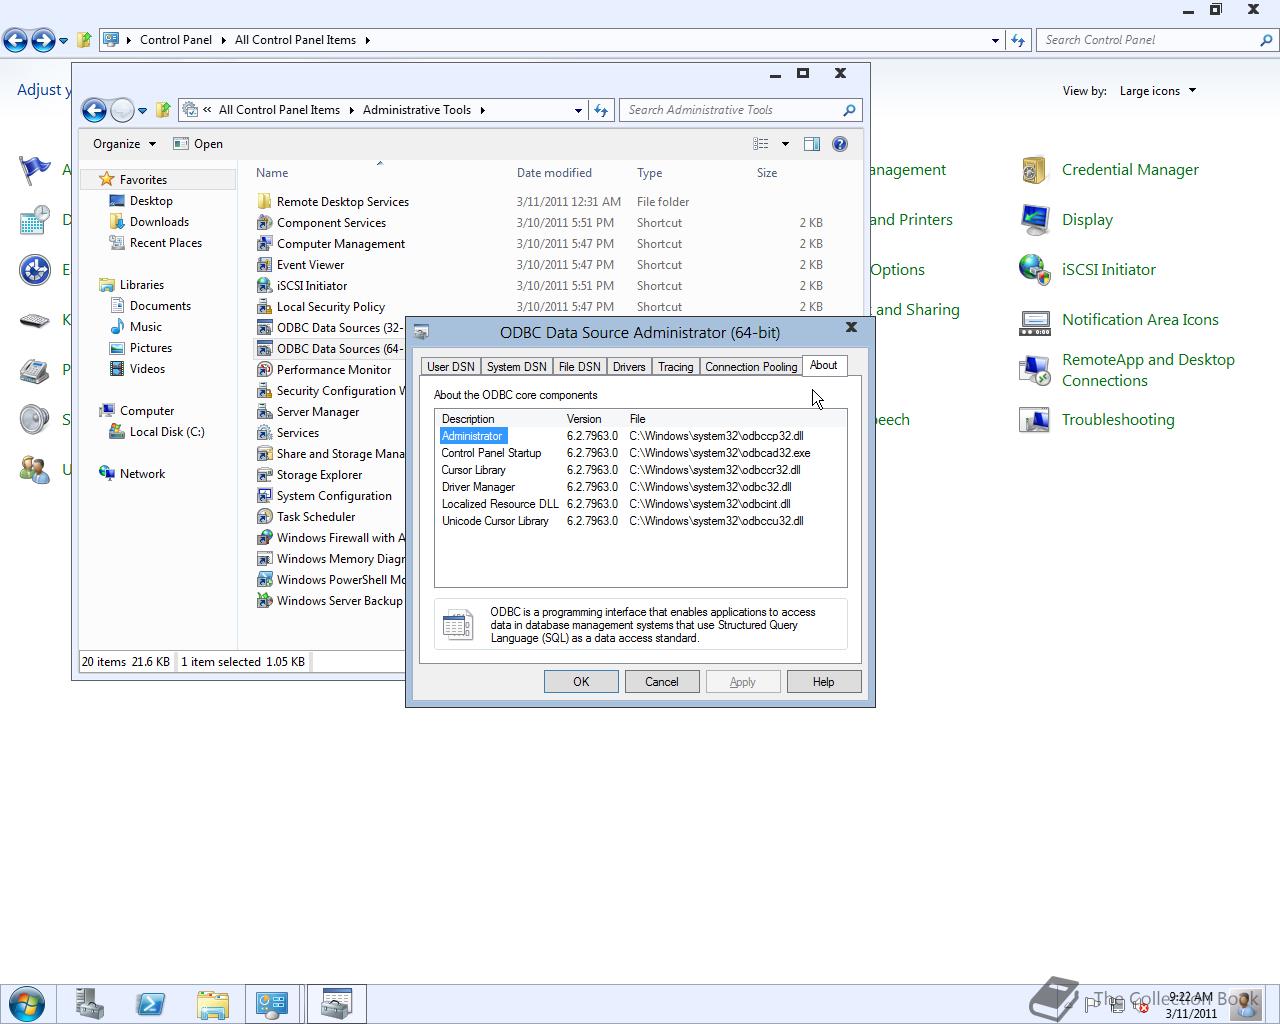The height and width of the screenshot is (1024, 1280).
Task: Switch to the Tracing tab
Action: [x=676, y=367]
